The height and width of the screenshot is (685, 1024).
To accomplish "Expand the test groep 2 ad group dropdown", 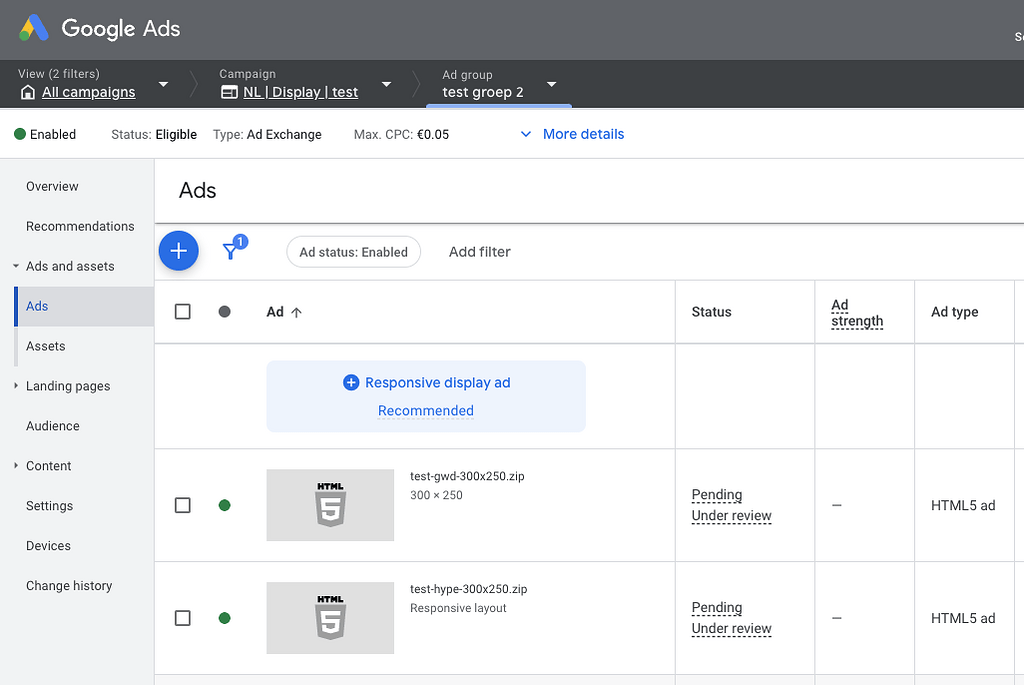I will [x=551, y=85].
